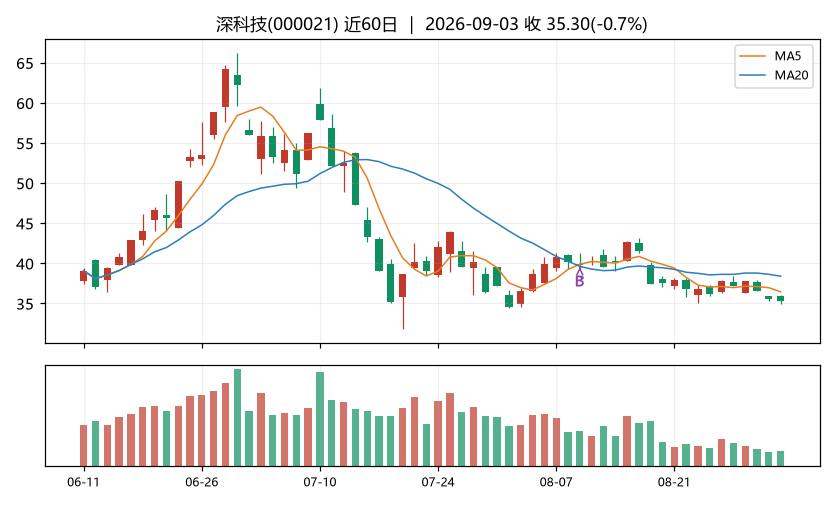This screenshot has height=506, width=836.
Task: Click the 45 price axis label
Action: (x=25, y=224)
